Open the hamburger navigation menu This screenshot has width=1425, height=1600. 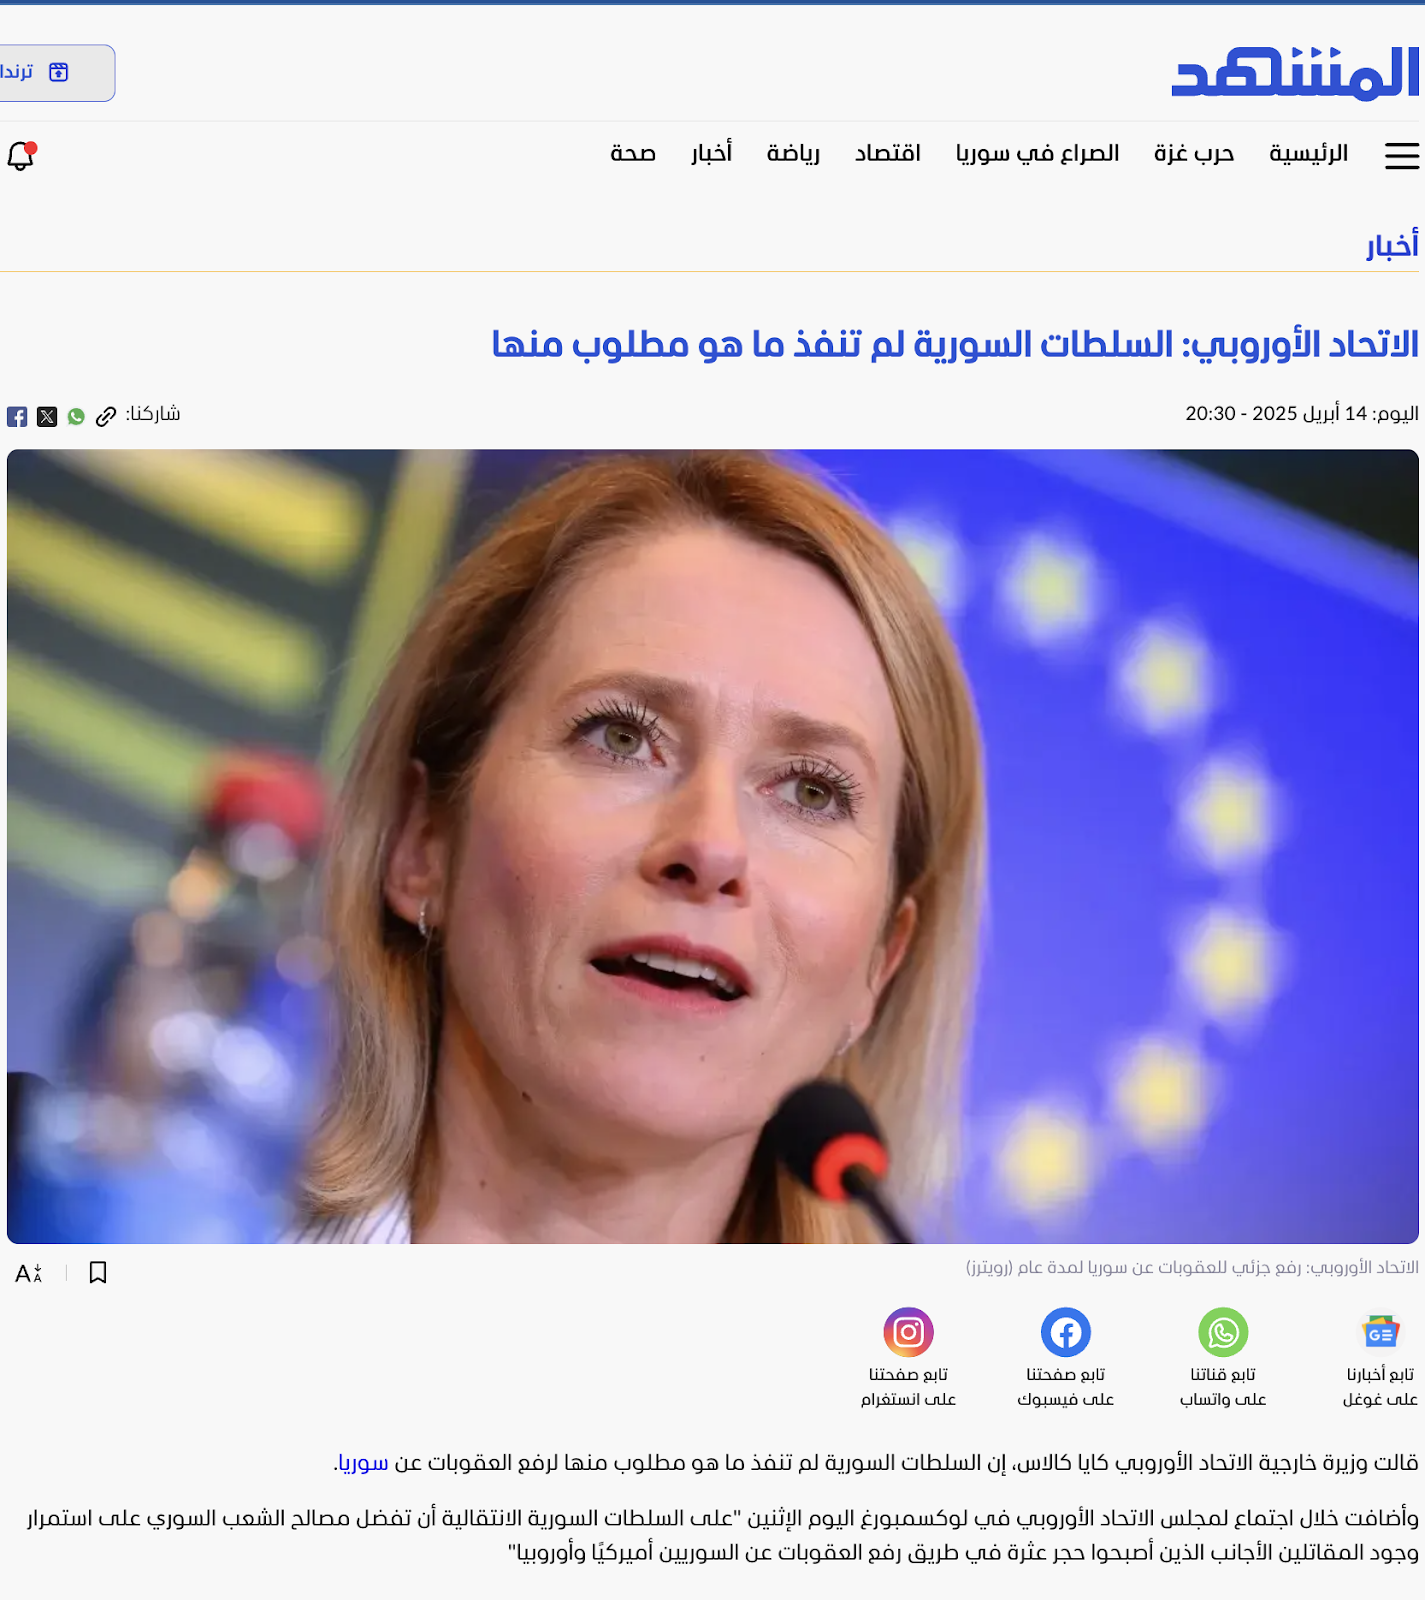click(x=1402, y=155)
